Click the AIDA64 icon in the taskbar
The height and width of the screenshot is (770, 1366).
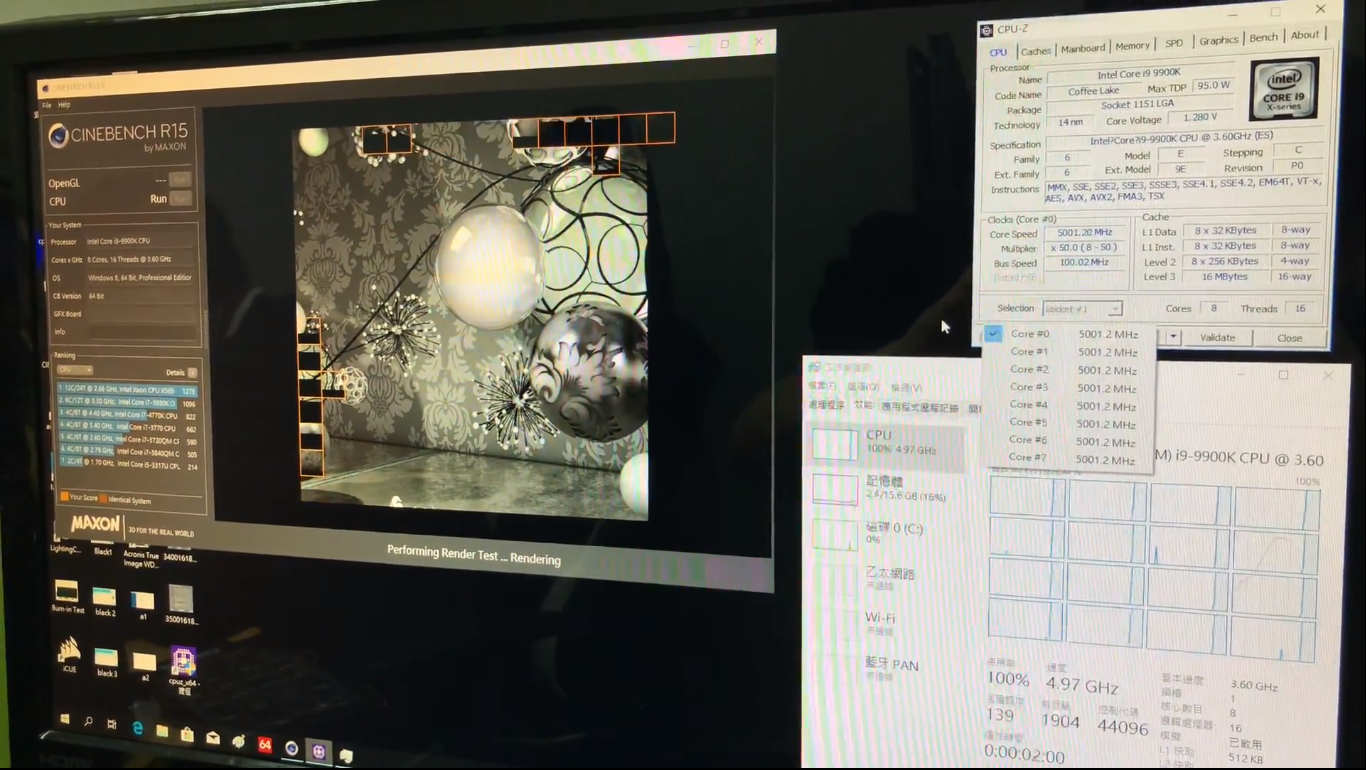[x=265, y=745]
